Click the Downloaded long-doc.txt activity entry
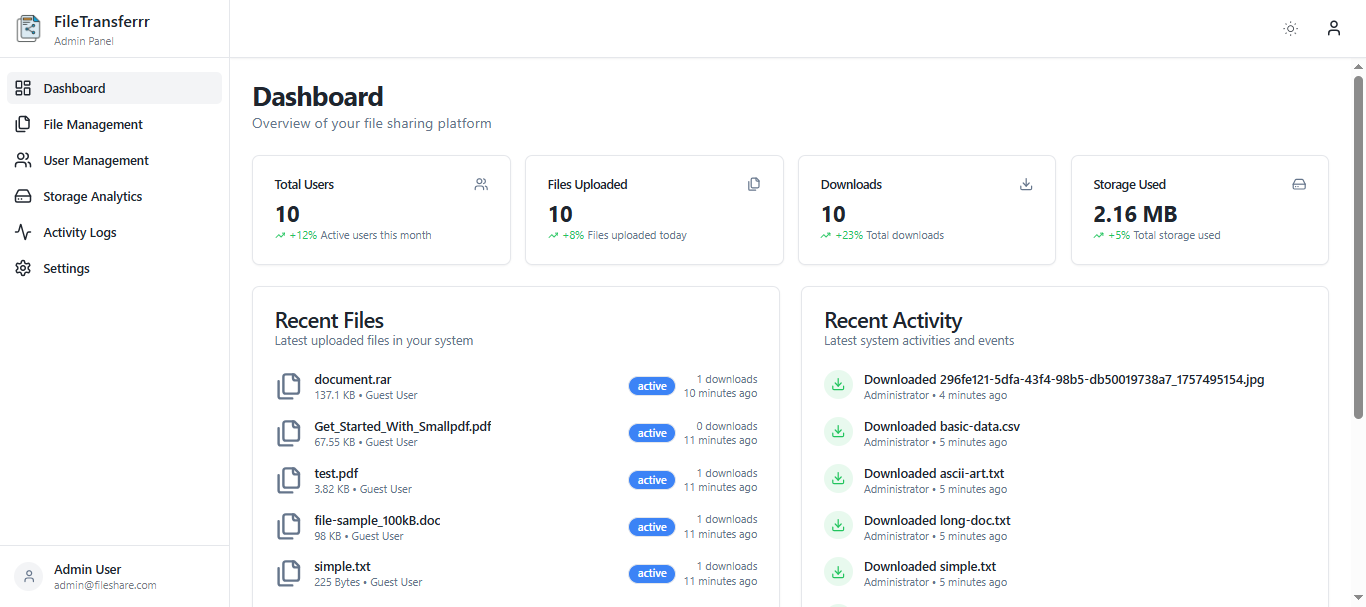 (937, 520)
